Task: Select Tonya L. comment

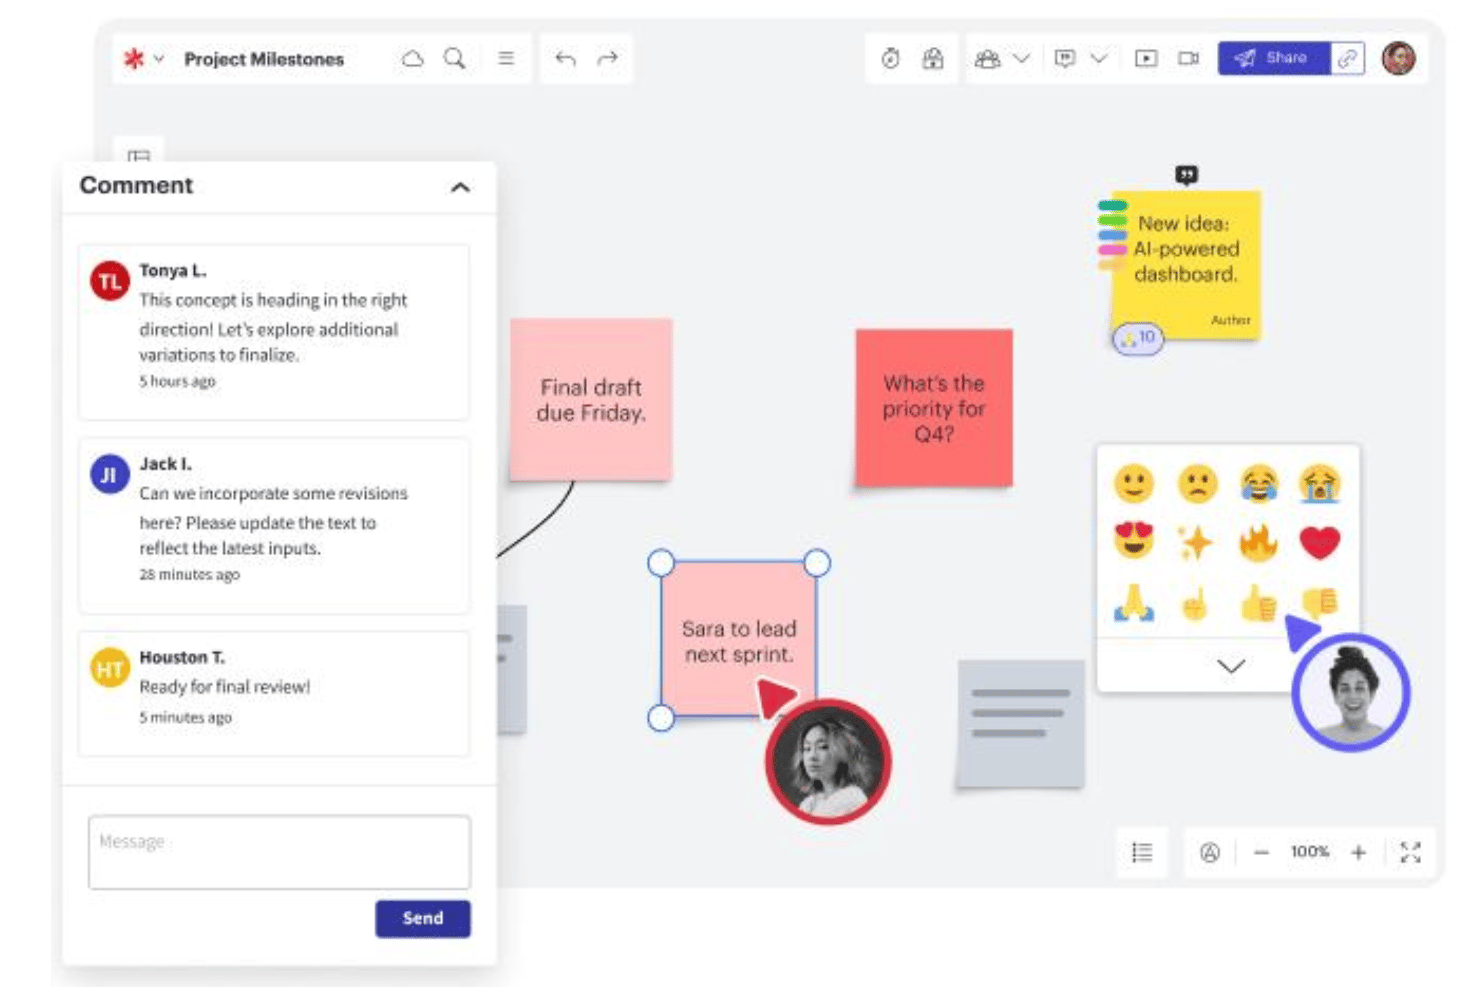Action: coord(274,332)
